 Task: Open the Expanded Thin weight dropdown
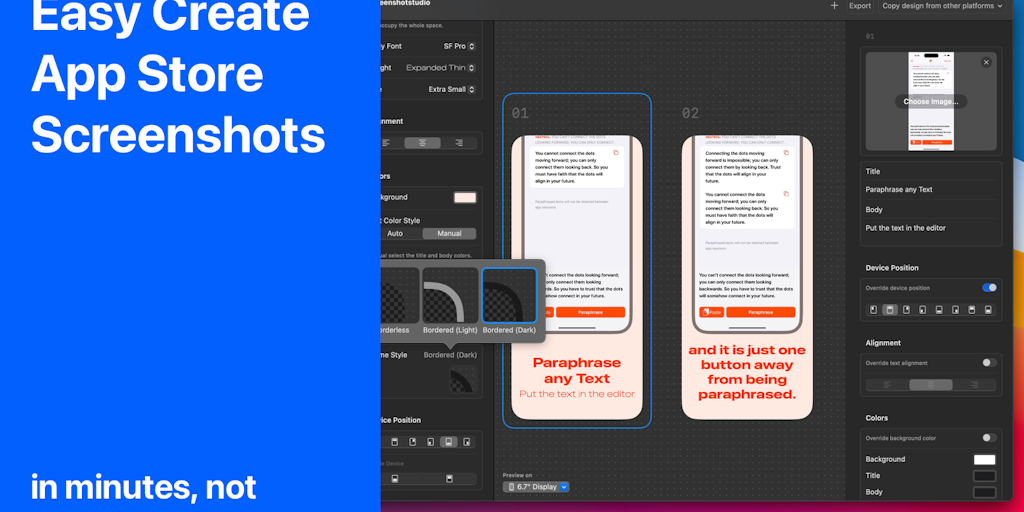(441, 68)
